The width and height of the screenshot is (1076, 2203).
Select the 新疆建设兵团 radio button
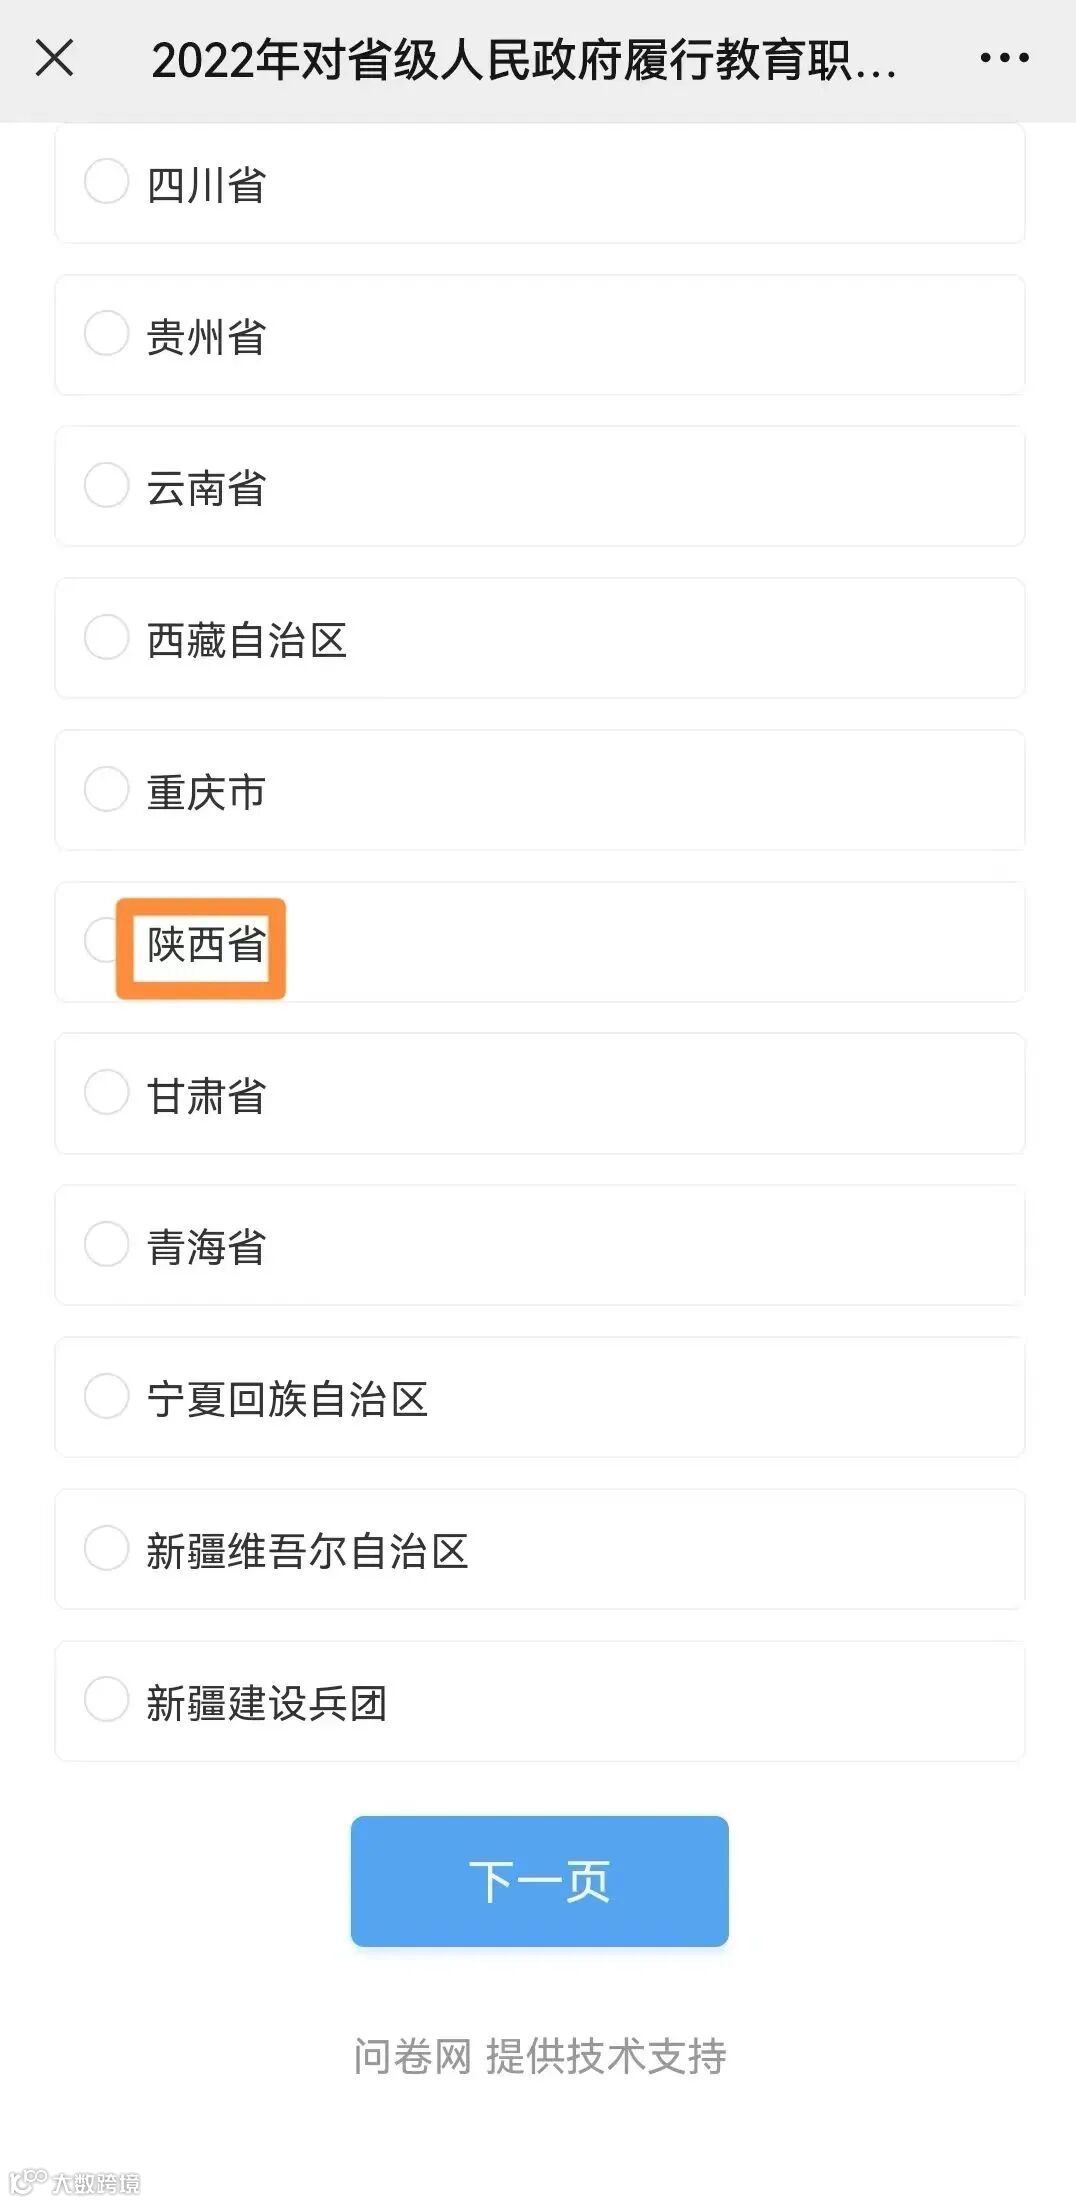(106, 1700)
